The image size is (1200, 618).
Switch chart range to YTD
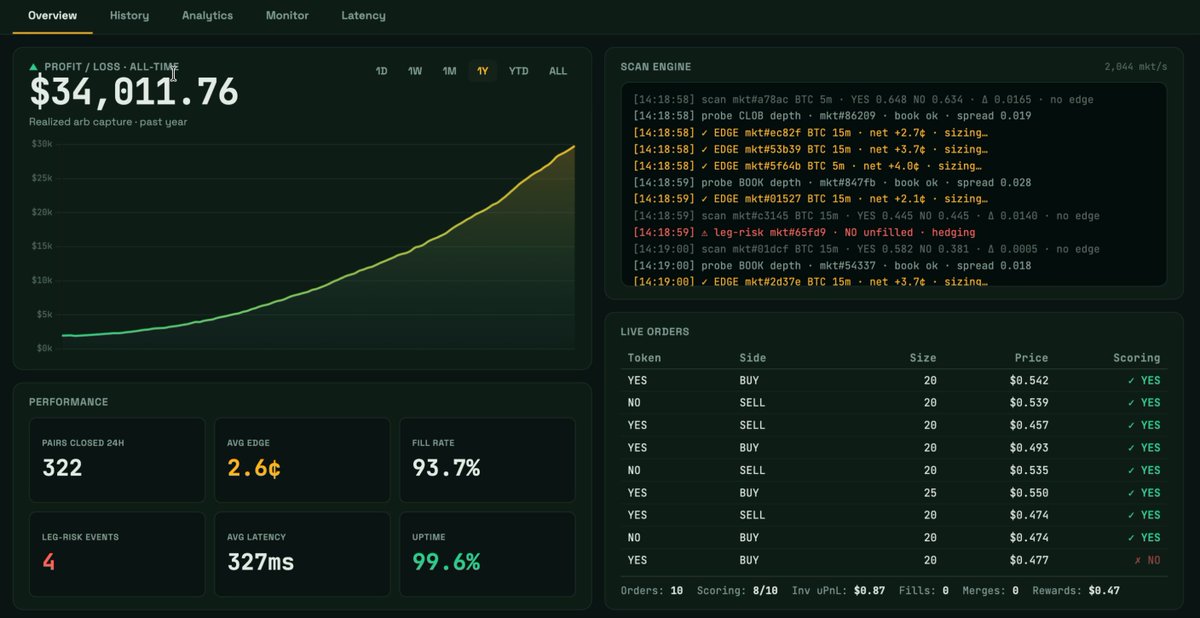click(518, 71)
